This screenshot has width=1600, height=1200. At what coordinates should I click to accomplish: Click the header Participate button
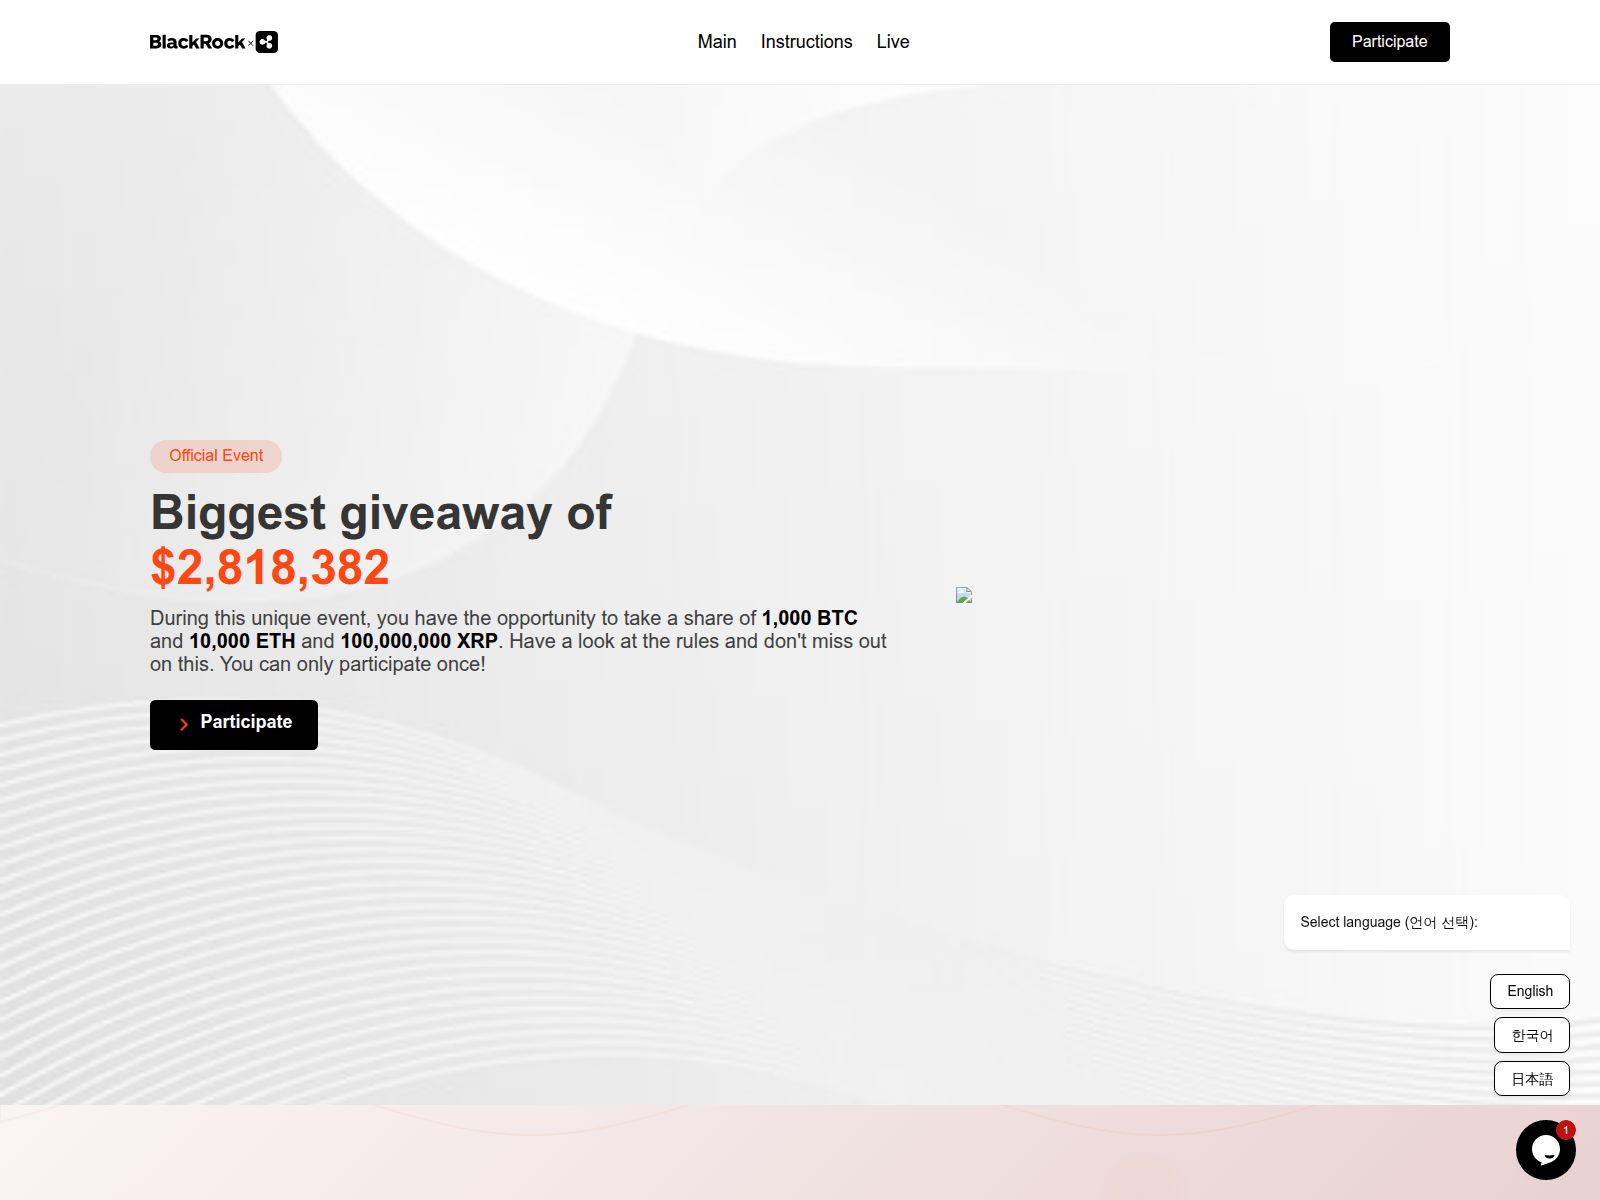pyautogui.click(x=1389, y=42)
